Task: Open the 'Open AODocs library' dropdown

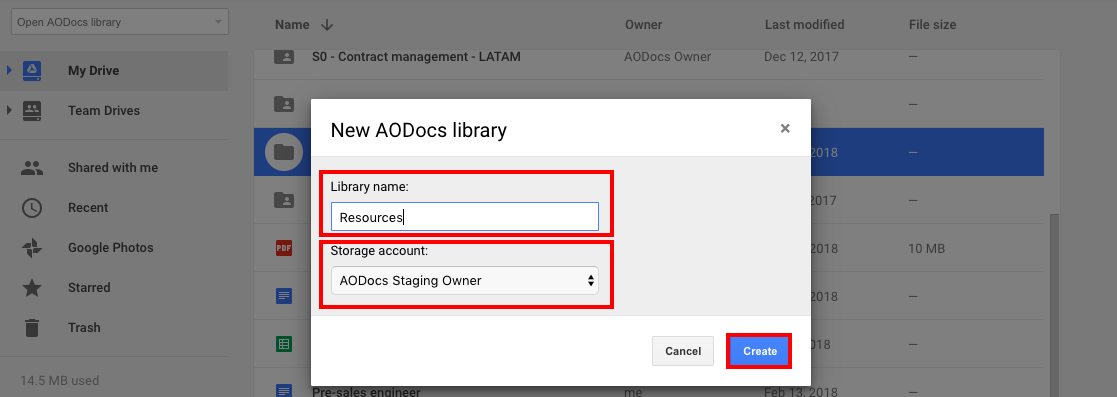Action: click(120, 22)
